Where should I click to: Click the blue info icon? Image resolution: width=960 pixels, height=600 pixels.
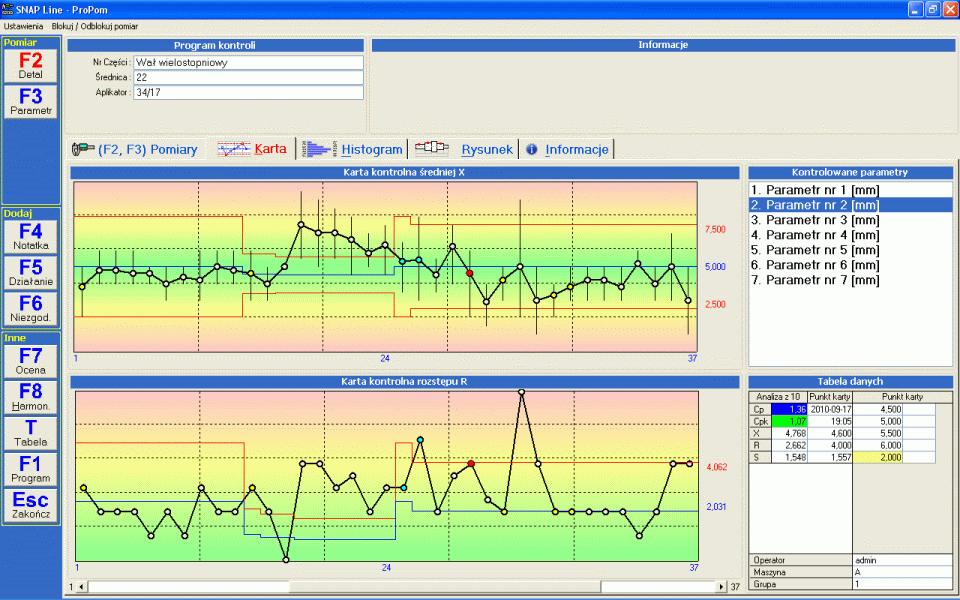[531, 149]
